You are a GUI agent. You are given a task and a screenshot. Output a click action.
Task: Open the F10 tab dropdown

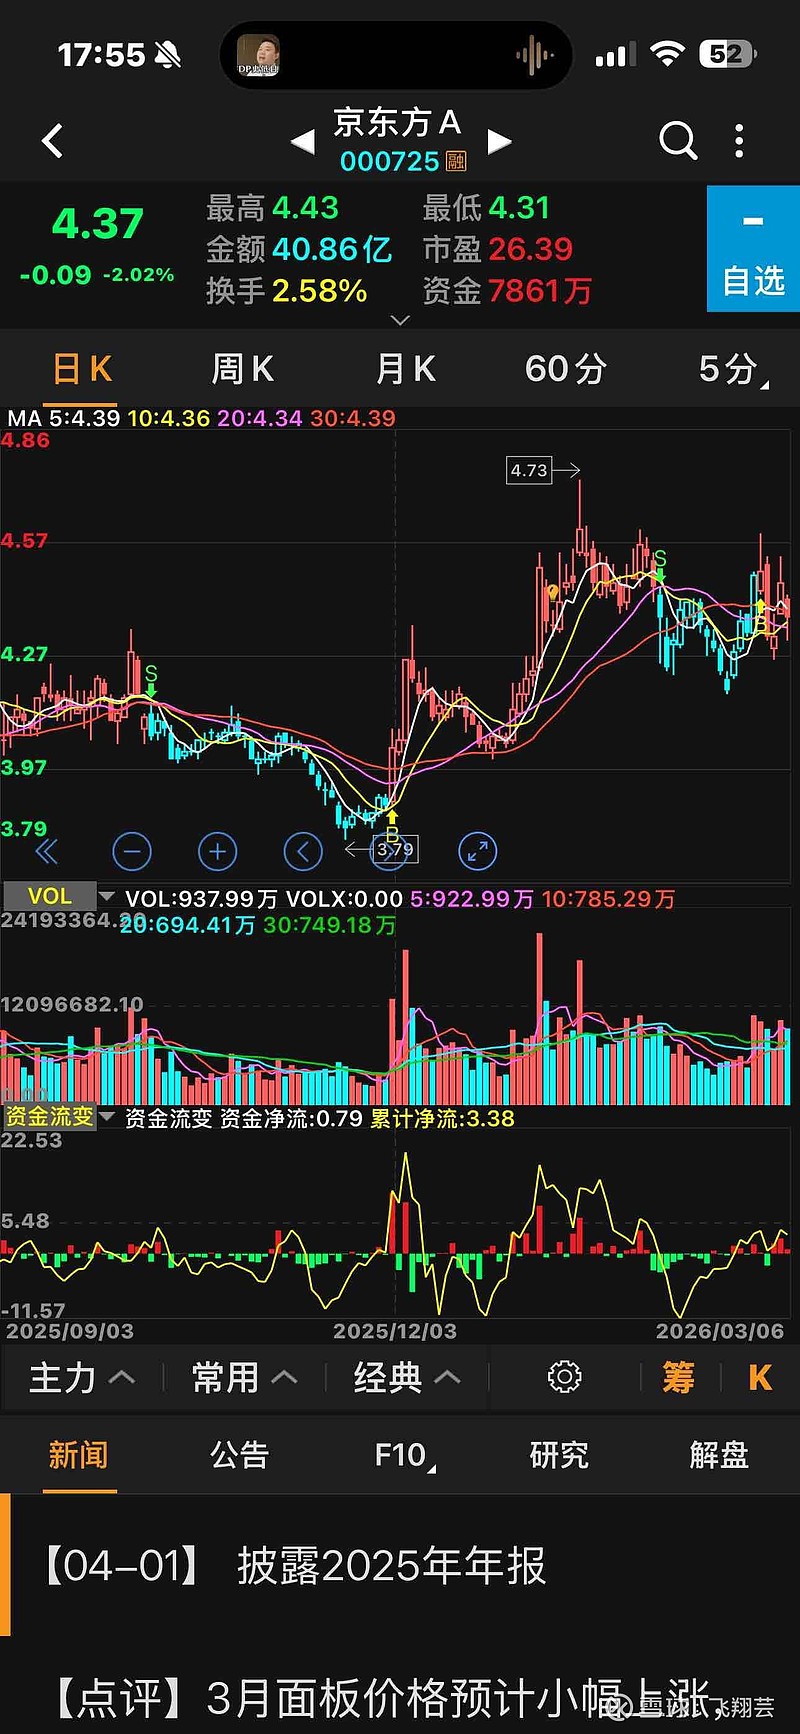pos(404,1456)
